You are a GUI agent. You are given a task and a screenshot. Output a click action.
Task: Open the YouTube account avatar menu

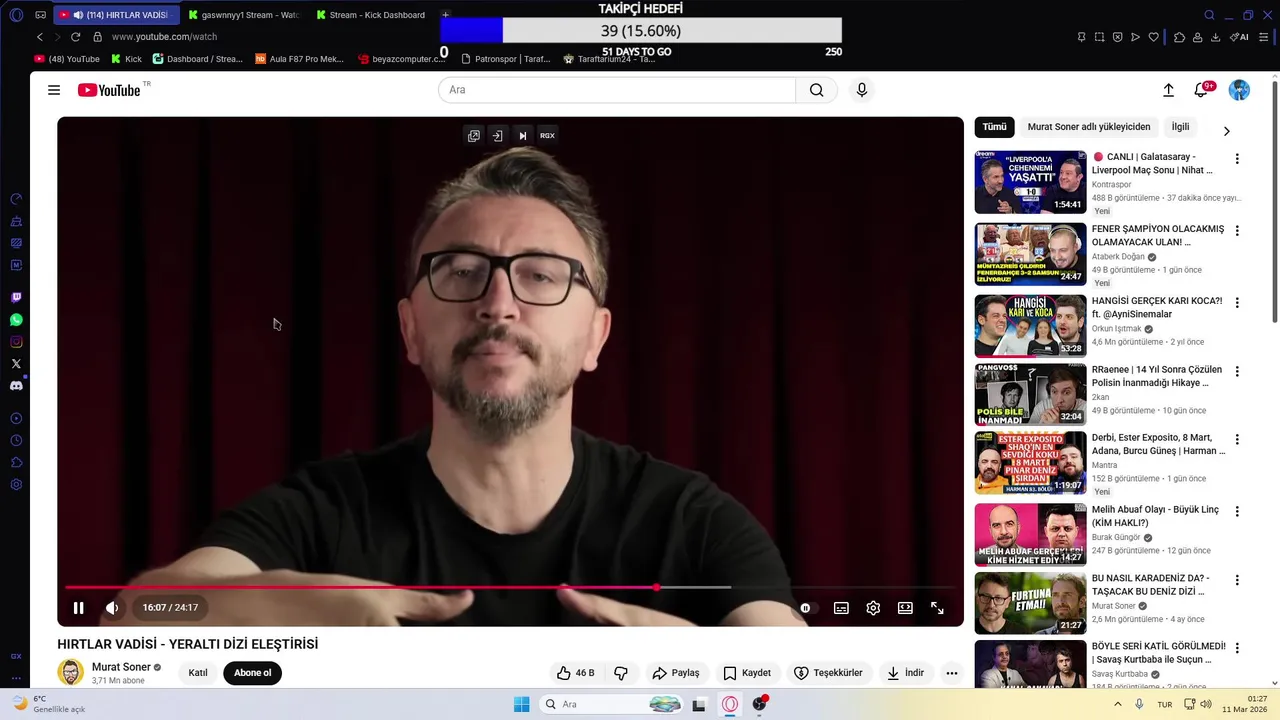(1239, 90)
